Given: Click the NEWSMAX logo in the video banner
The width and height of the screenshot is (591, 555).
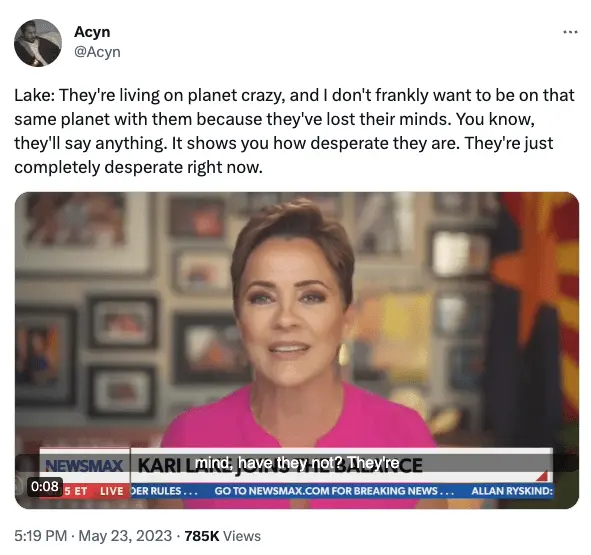Looking at the screenshot, I should pyautogui.click(x=84, y=465).
